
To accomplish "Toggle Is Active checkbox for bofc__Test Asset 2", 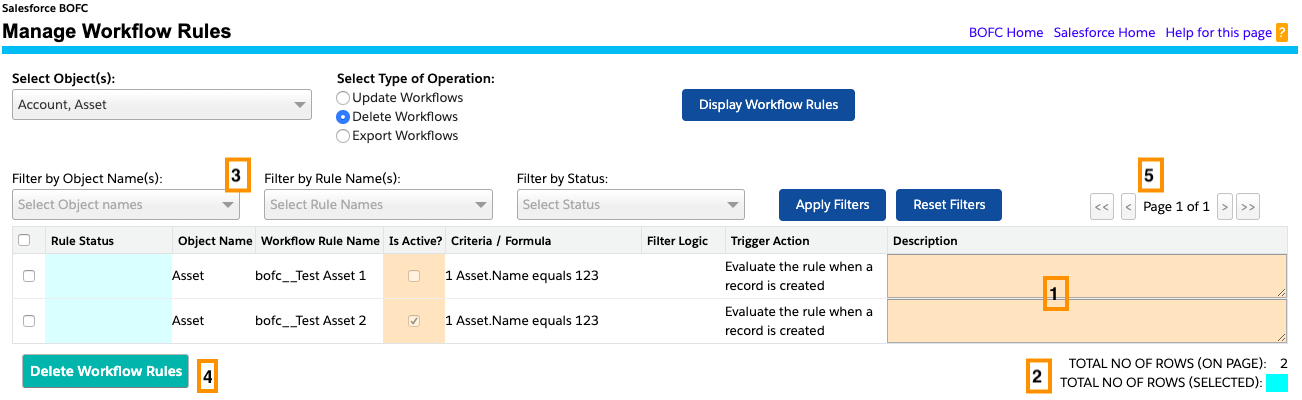I will pos(414,321).
